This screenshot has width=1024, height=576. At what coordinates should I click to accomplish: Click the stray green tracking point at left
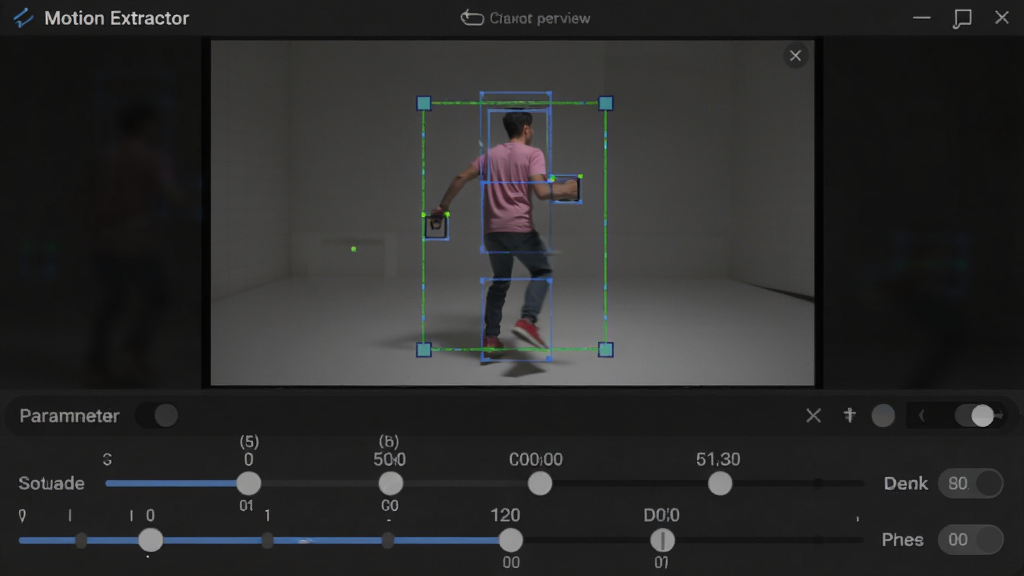(x=353, y=249)
